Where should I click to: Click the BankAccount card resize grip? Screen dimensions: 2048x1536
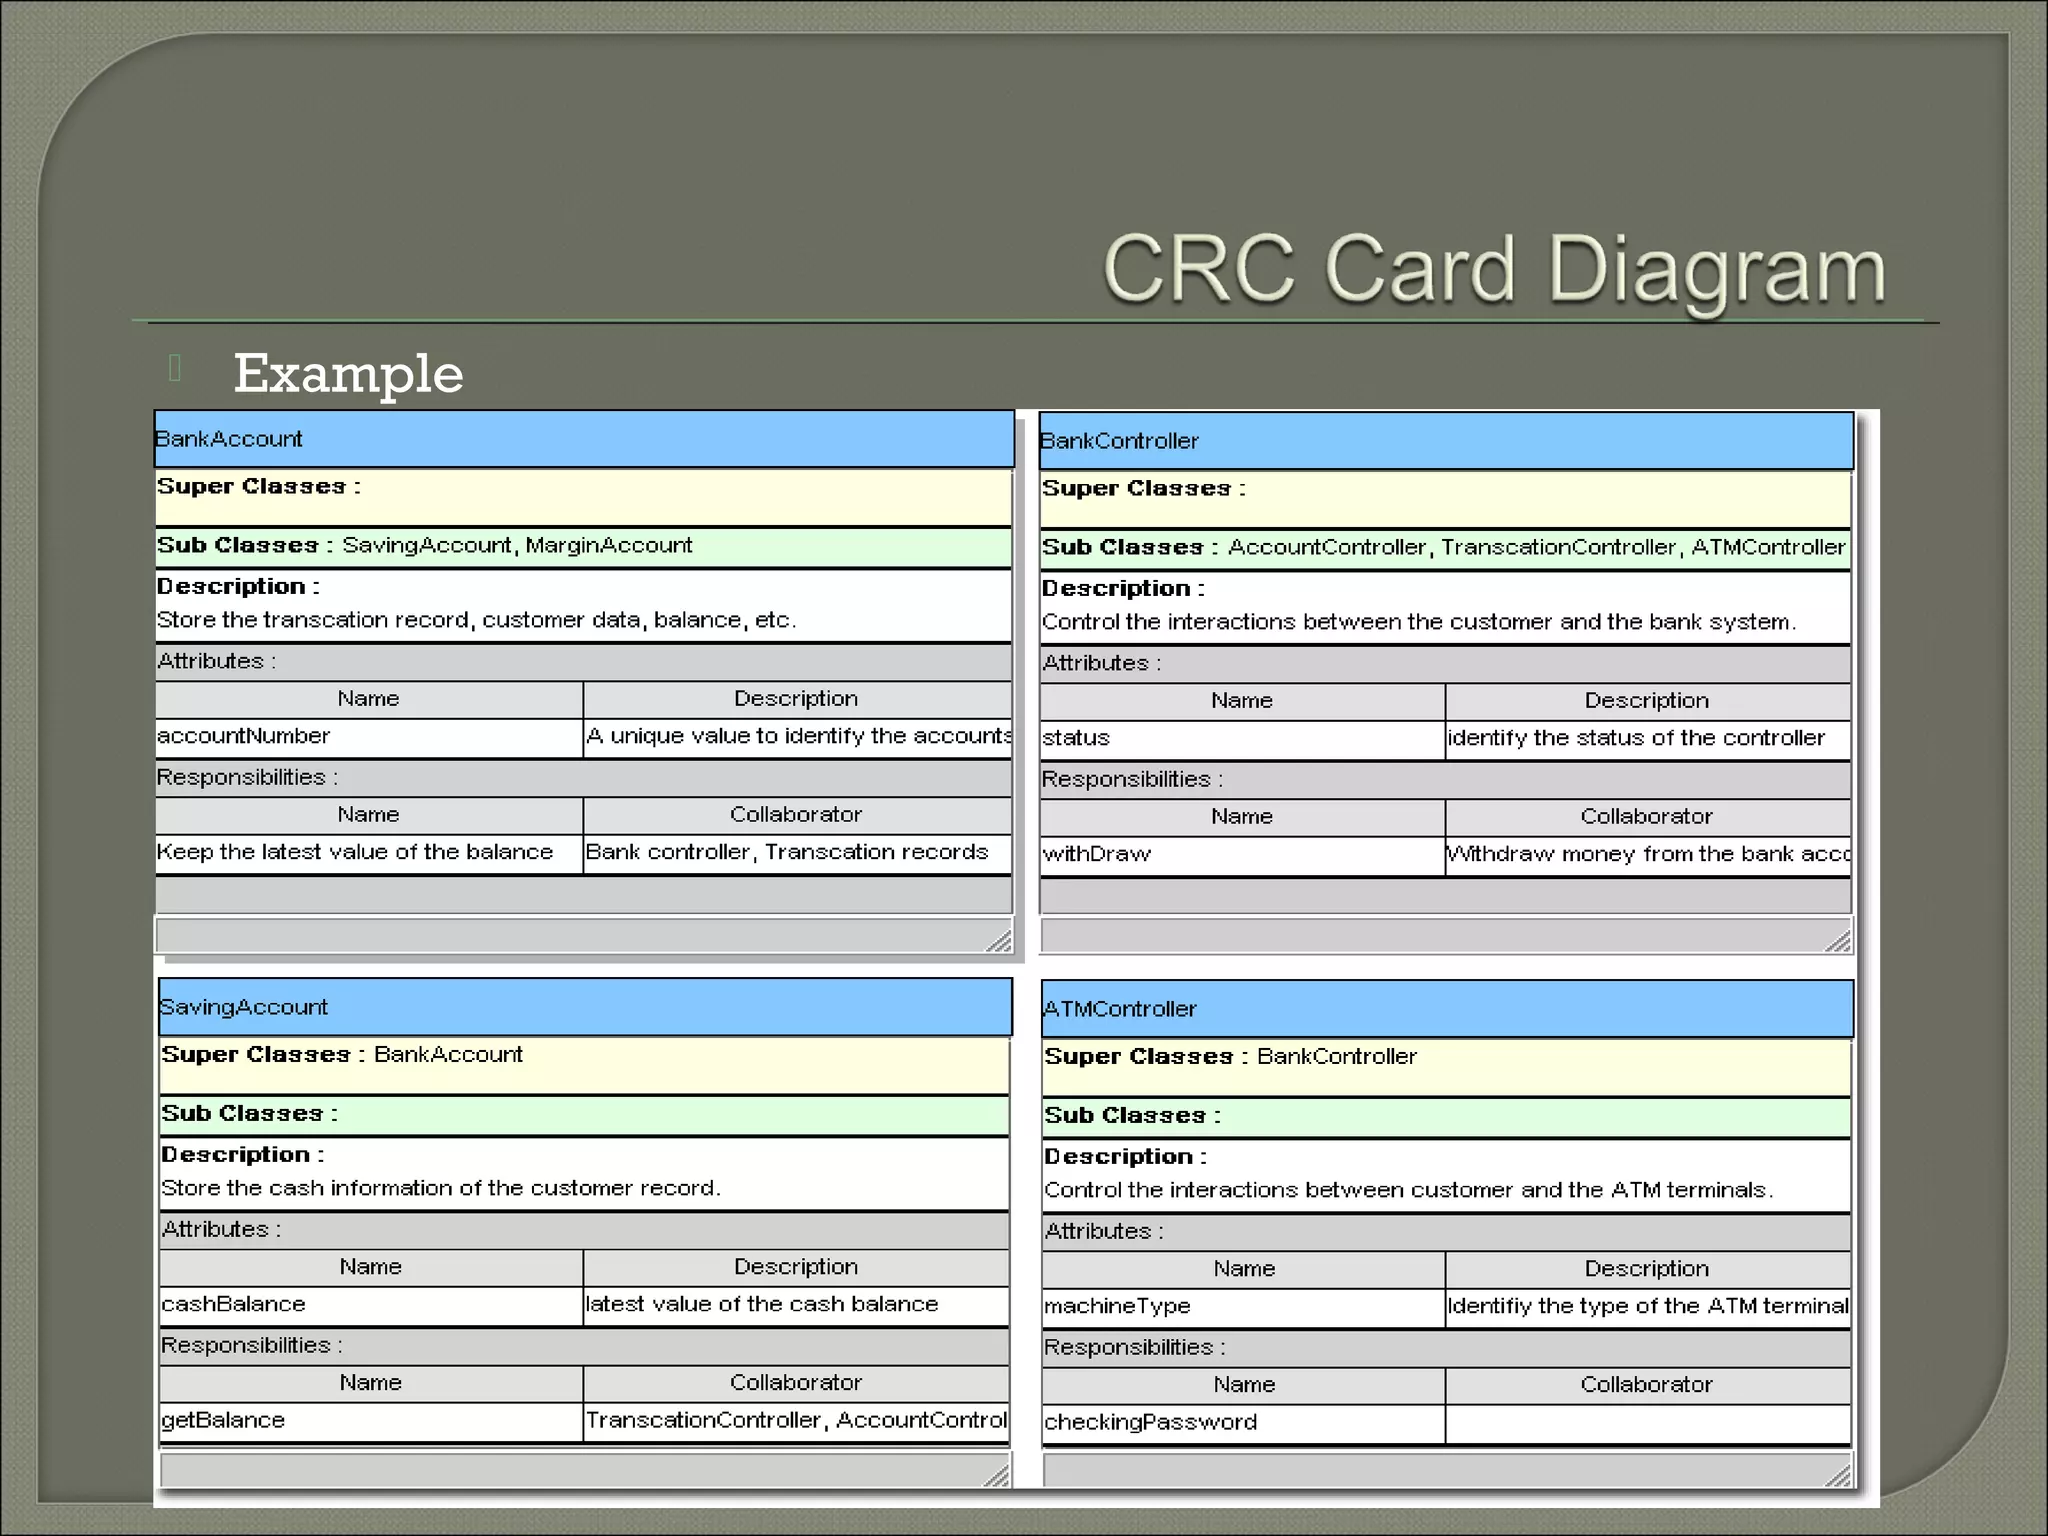pyautogui.click(x=999, y=940)
